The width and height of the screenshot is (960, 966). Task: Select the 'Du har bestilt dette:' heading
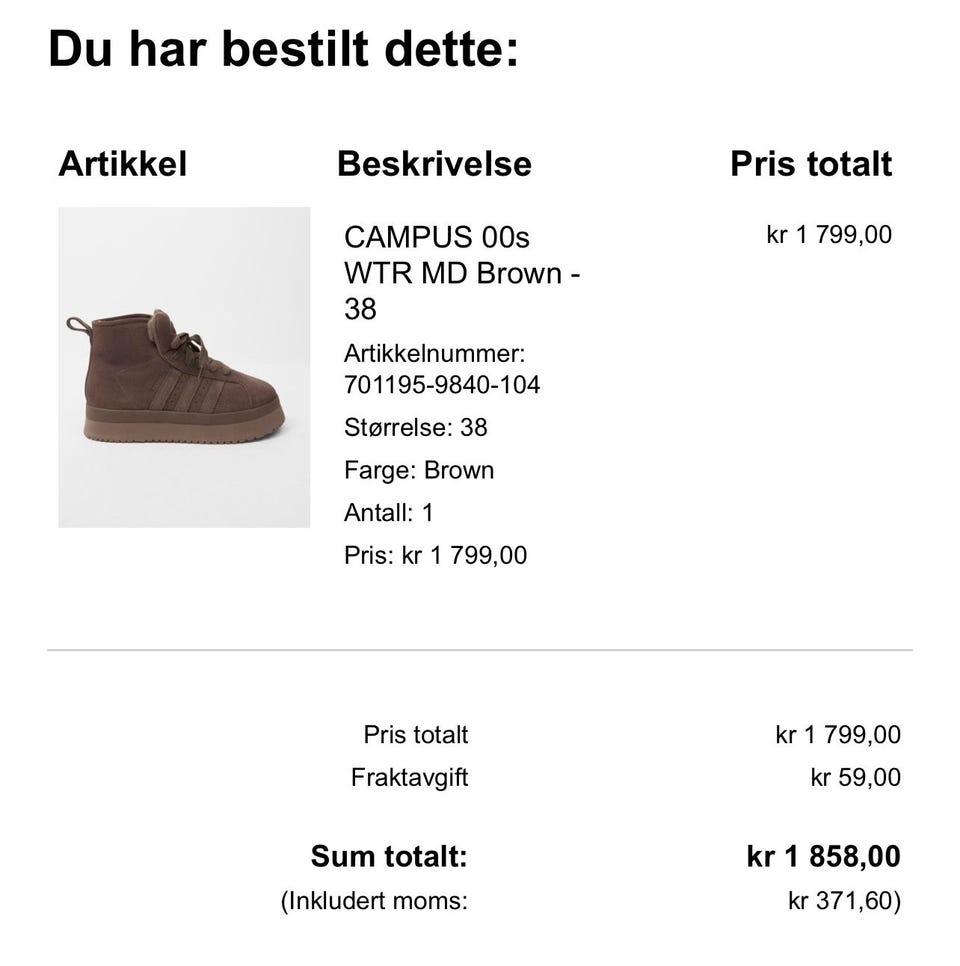283,49
